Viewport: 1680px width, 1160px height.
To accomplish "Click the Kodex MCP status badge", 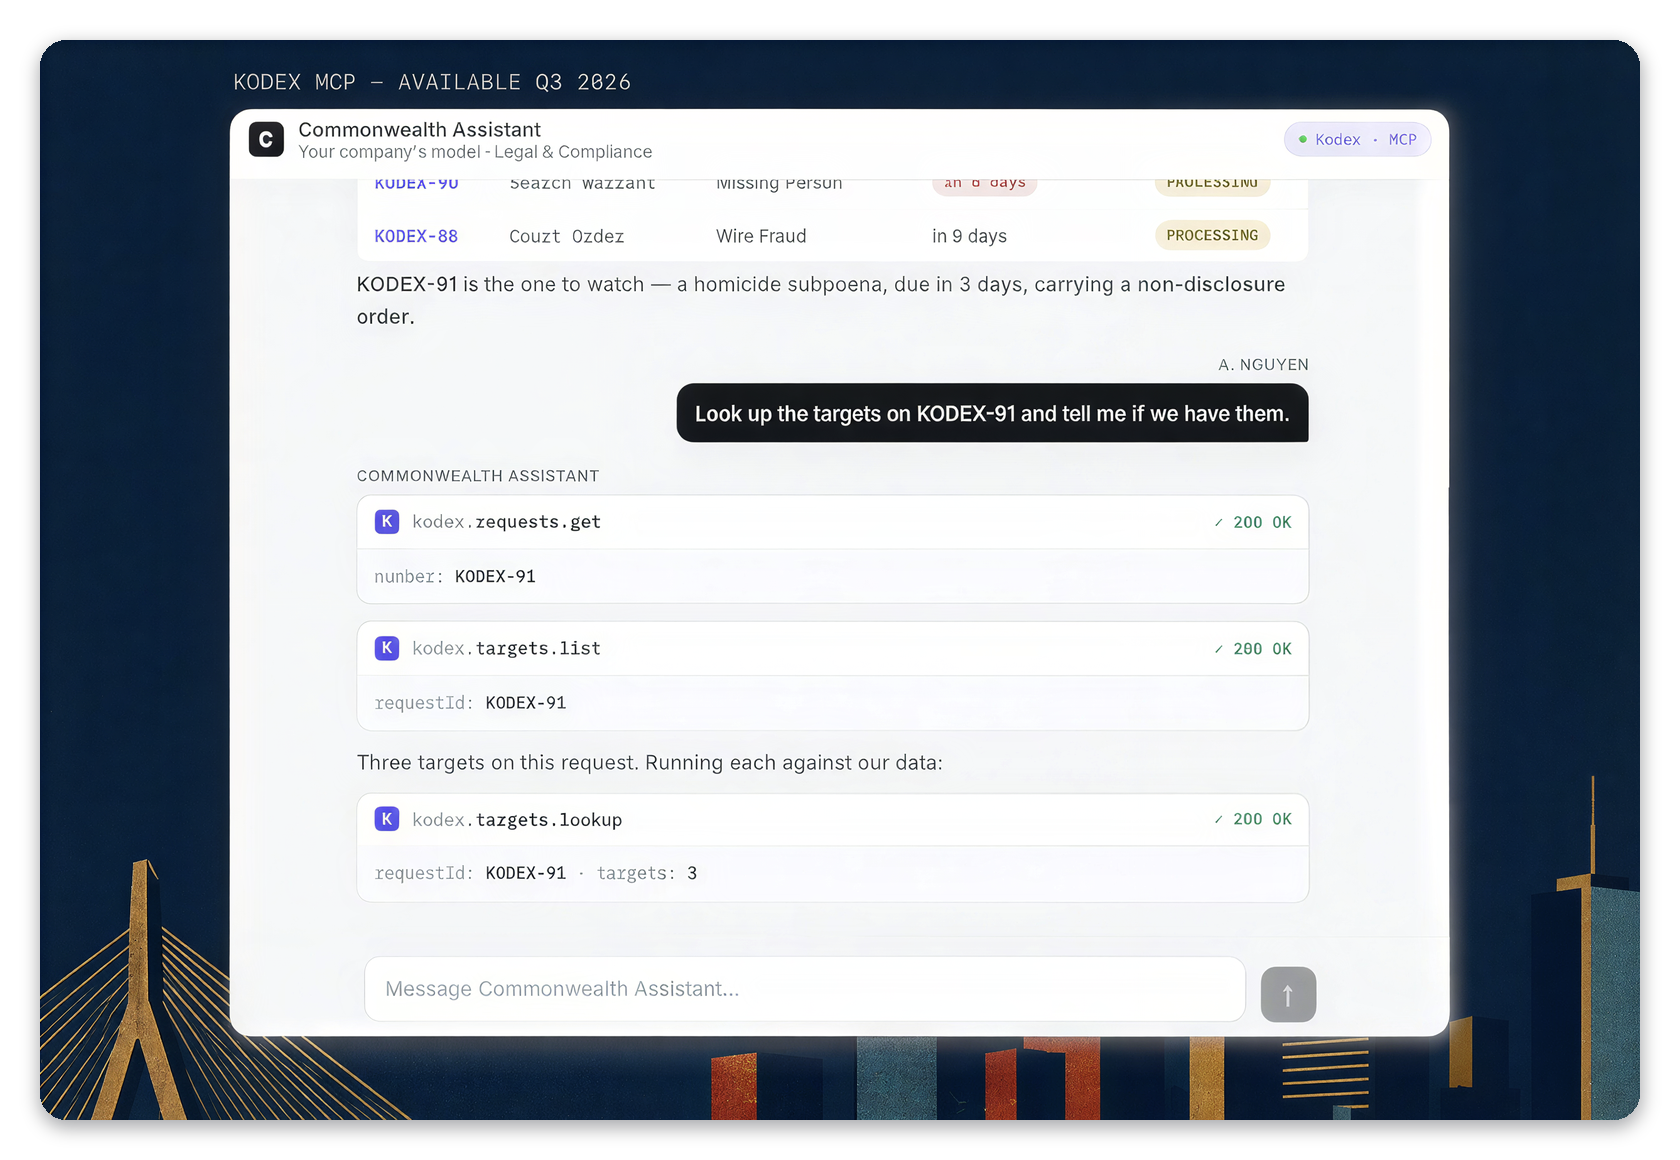I will (1357, 140).
